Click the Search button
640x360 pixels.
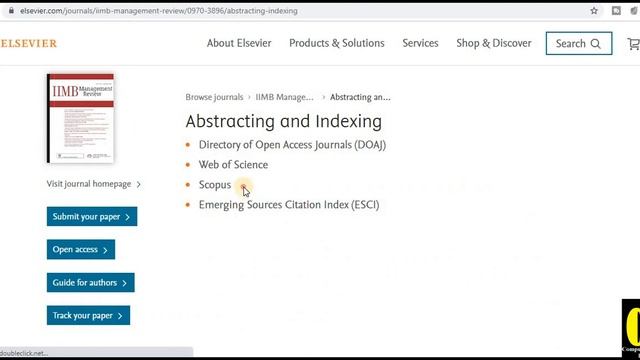pyautogui.click(x=579, y=43)
